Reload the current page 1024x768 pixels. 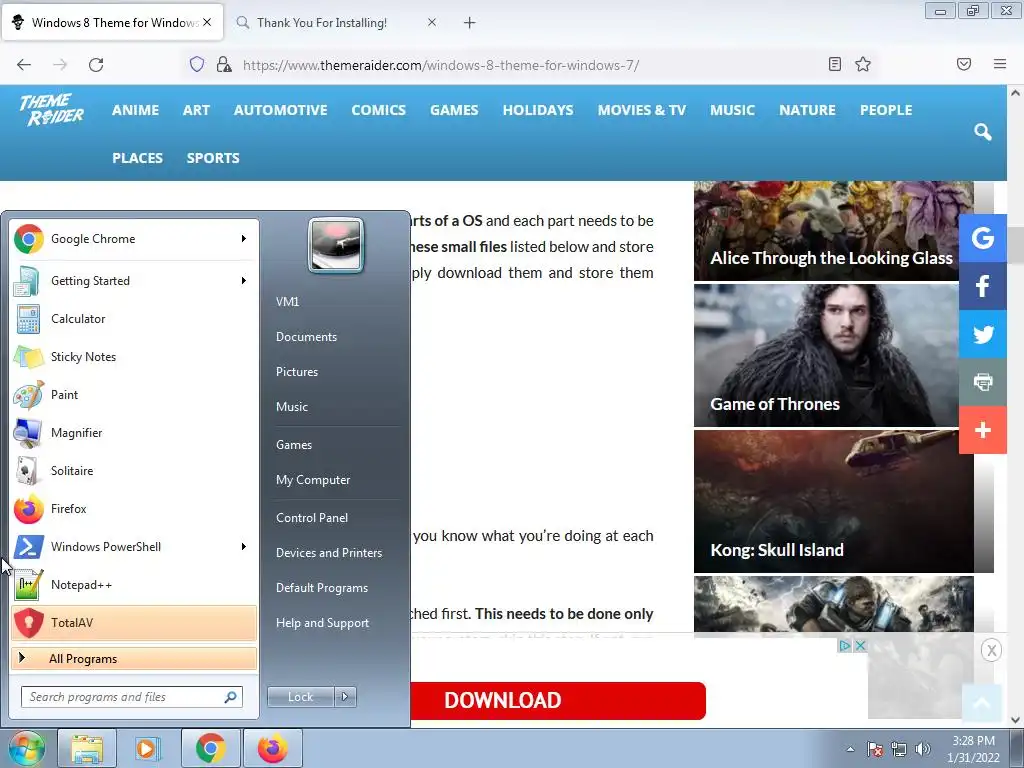pos(96,65)
